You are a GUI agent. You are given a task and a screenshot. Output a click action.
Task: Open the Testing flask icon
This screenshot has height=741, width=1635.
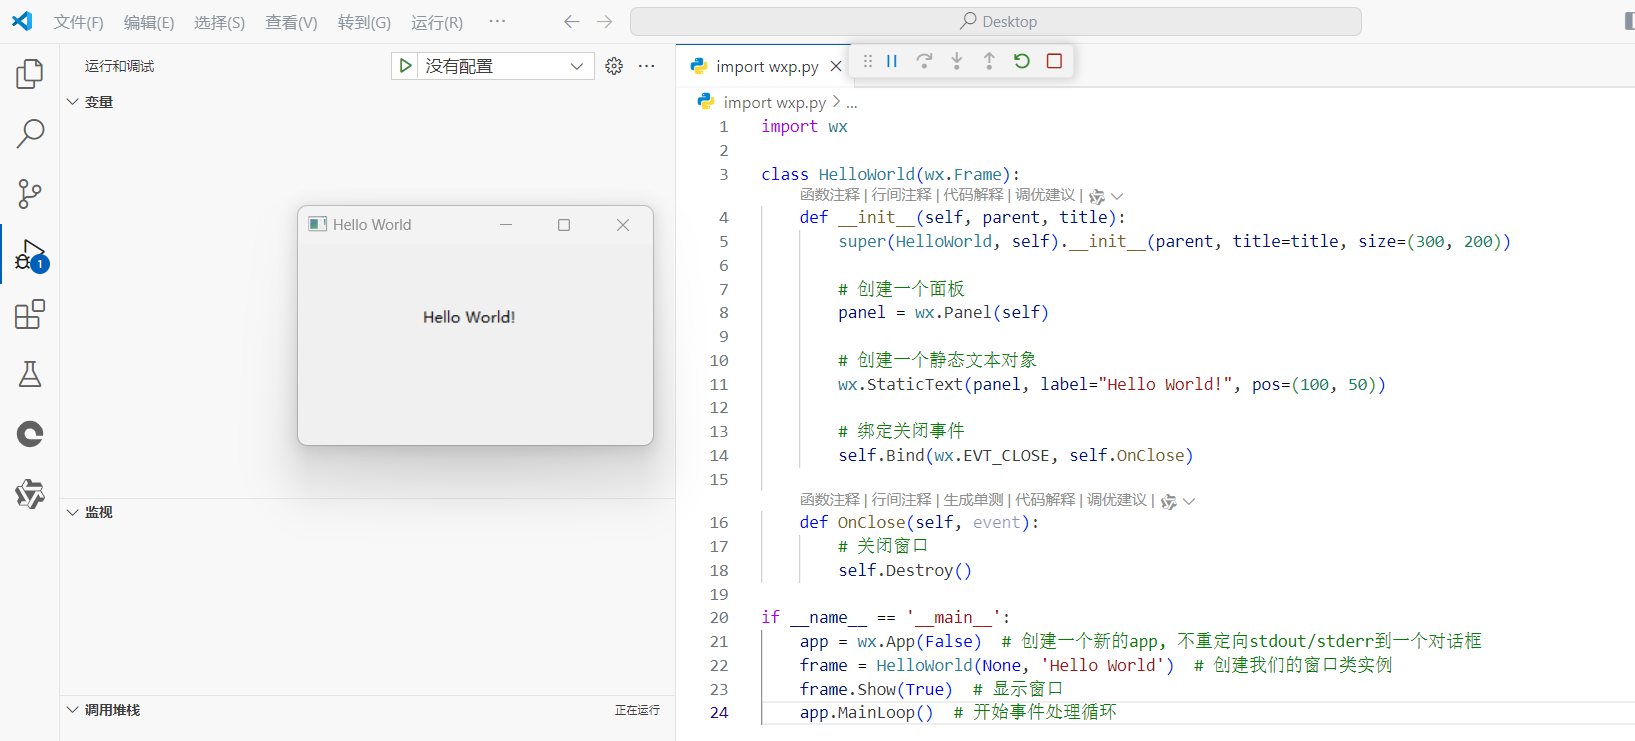(x=30, y=374)
